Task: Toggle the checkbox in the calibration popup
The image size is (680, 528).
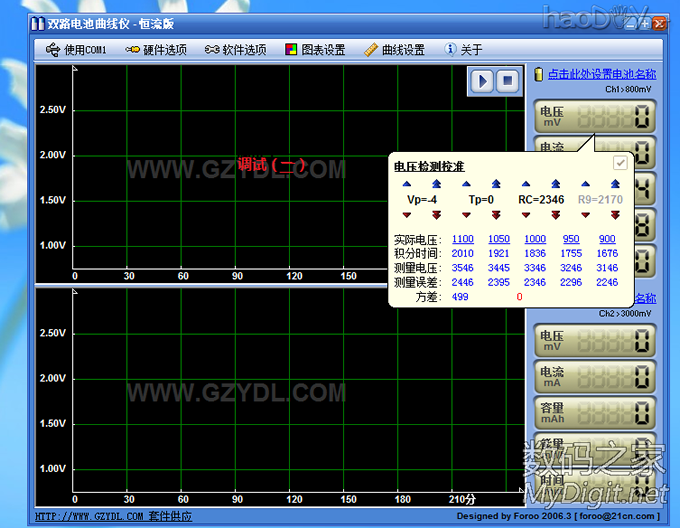Action: pyautogui.click(x=620, y=163)
